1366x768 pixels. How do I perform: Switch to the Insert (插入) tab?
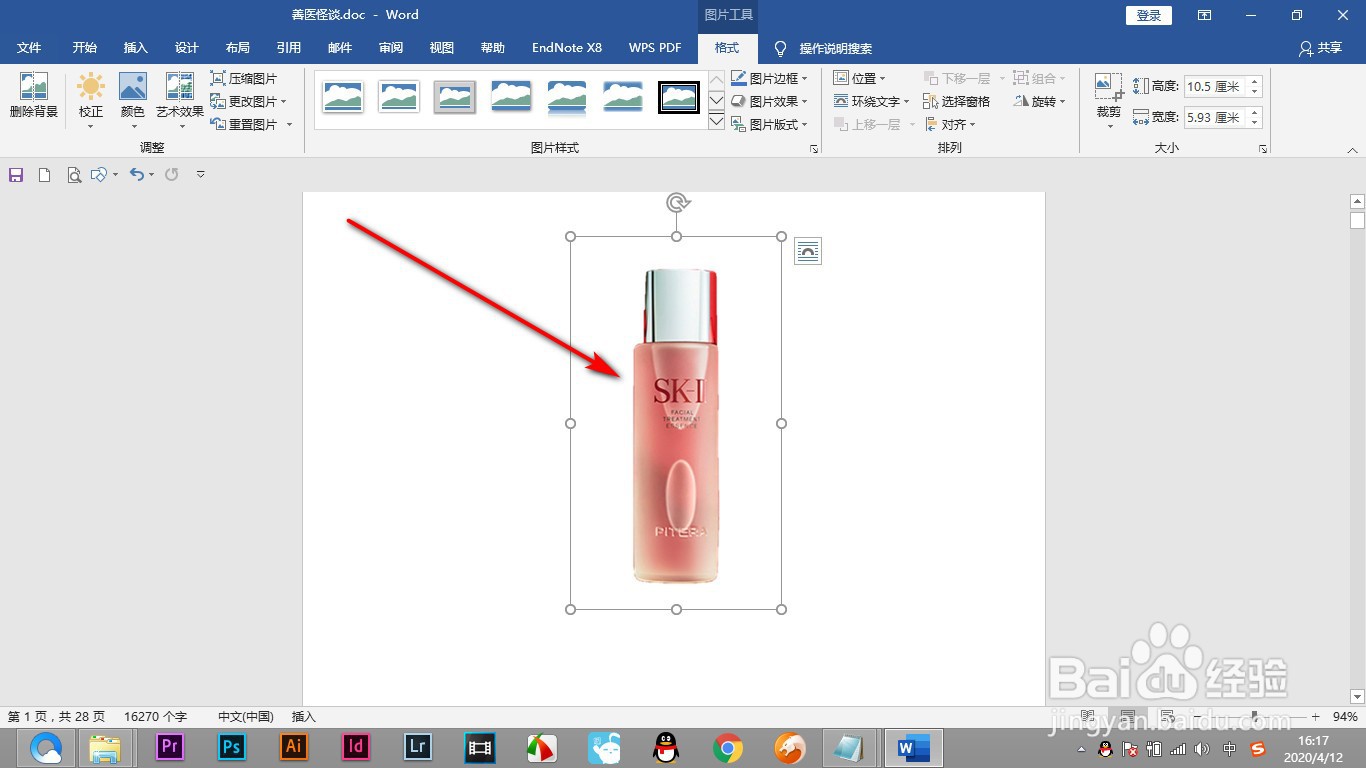(135, 48)
